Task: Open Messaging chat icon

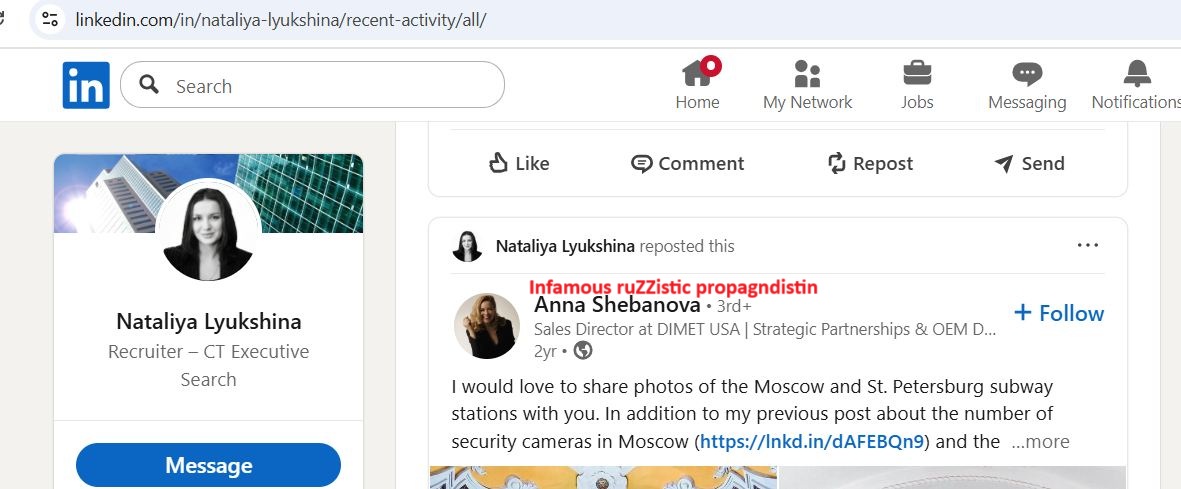Action: coord(1027,74)
